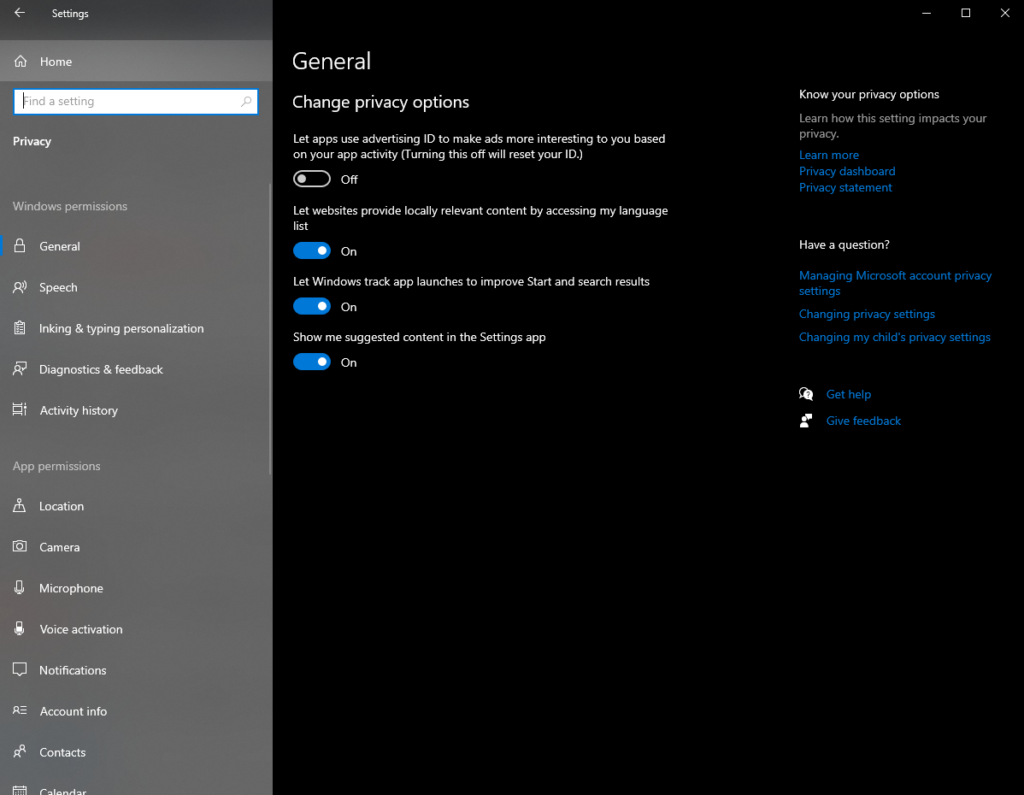Click the Speech icon in sidebar
Image resolution: width=1024 pixels, height=795 pixels.
pos(20,287)
